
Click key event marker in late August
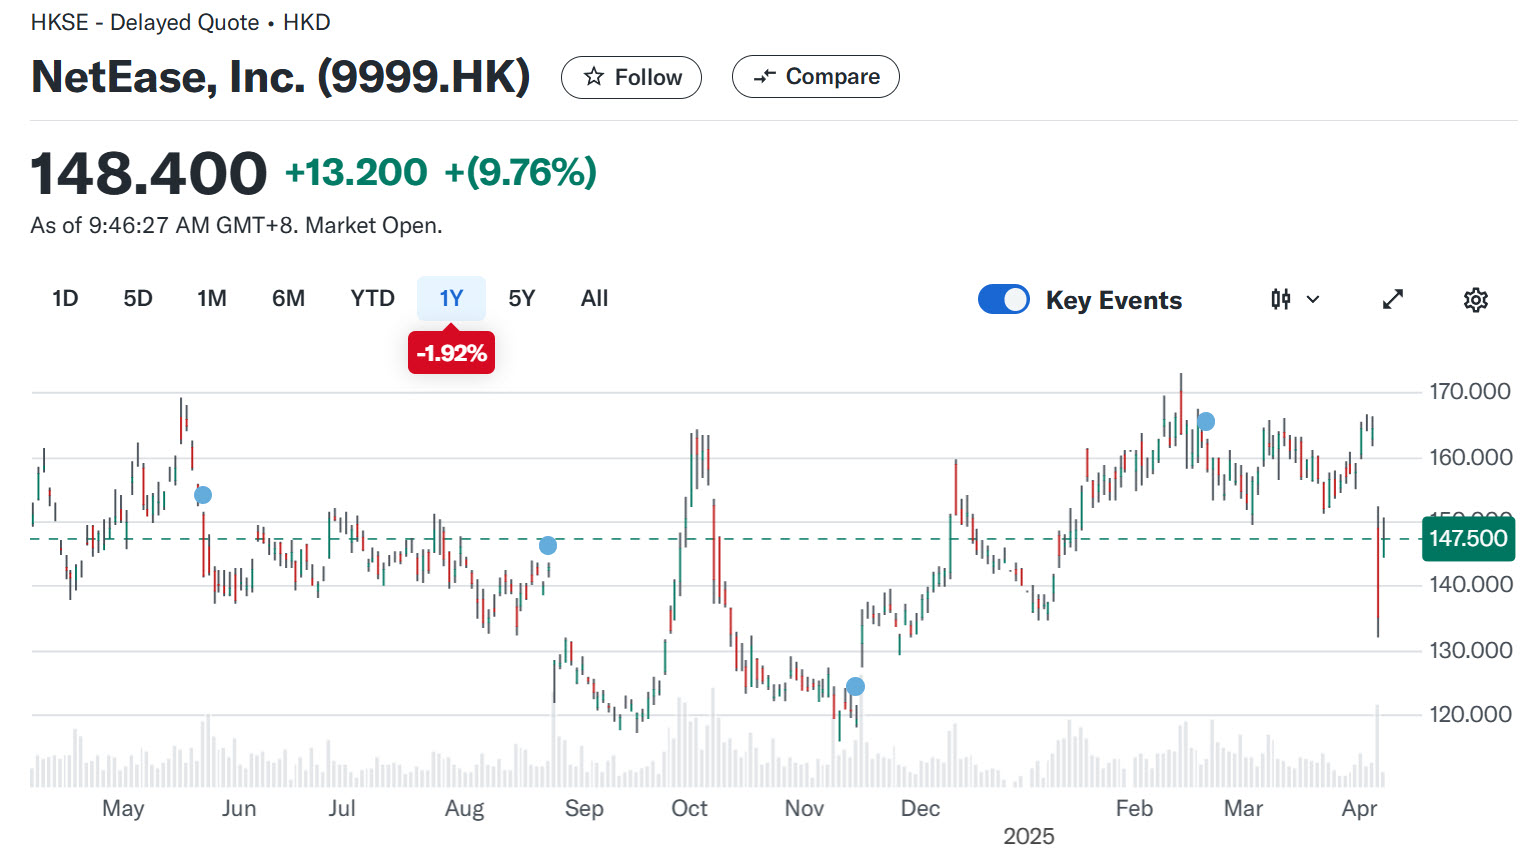548,545
